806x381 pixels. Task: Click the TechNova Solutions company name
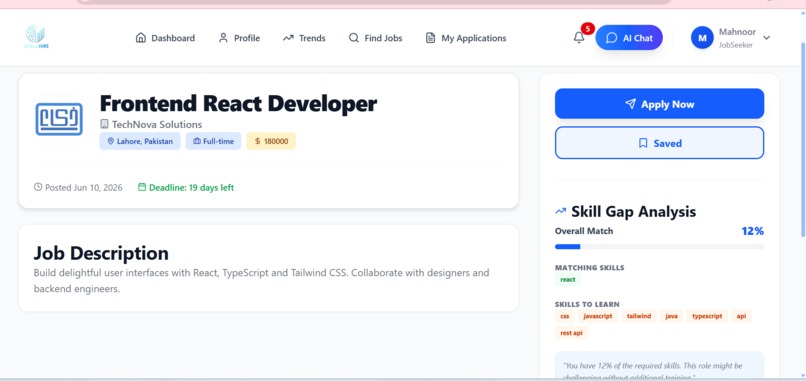tap(157, 124)
